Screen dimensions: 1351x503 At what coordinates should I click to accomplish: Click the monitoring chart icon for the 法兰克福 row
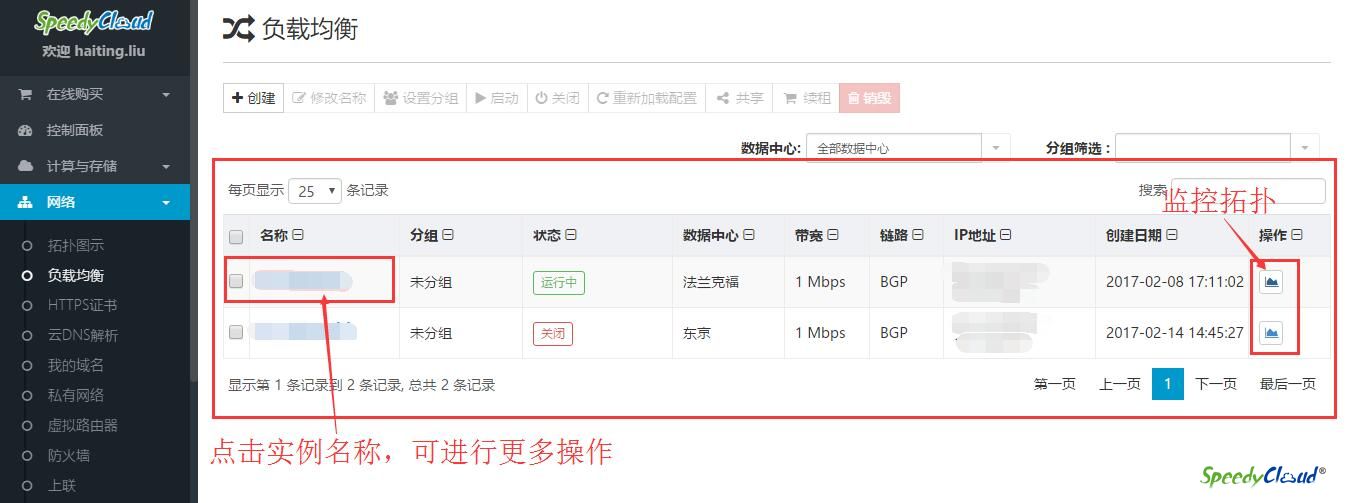point(1271,282)
